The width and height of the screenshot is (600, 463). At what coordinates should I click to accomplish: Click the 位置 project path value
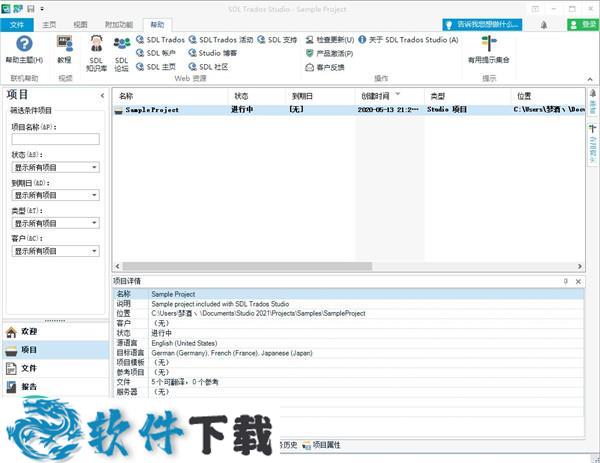pyautogui.click(x=258, y=313)
